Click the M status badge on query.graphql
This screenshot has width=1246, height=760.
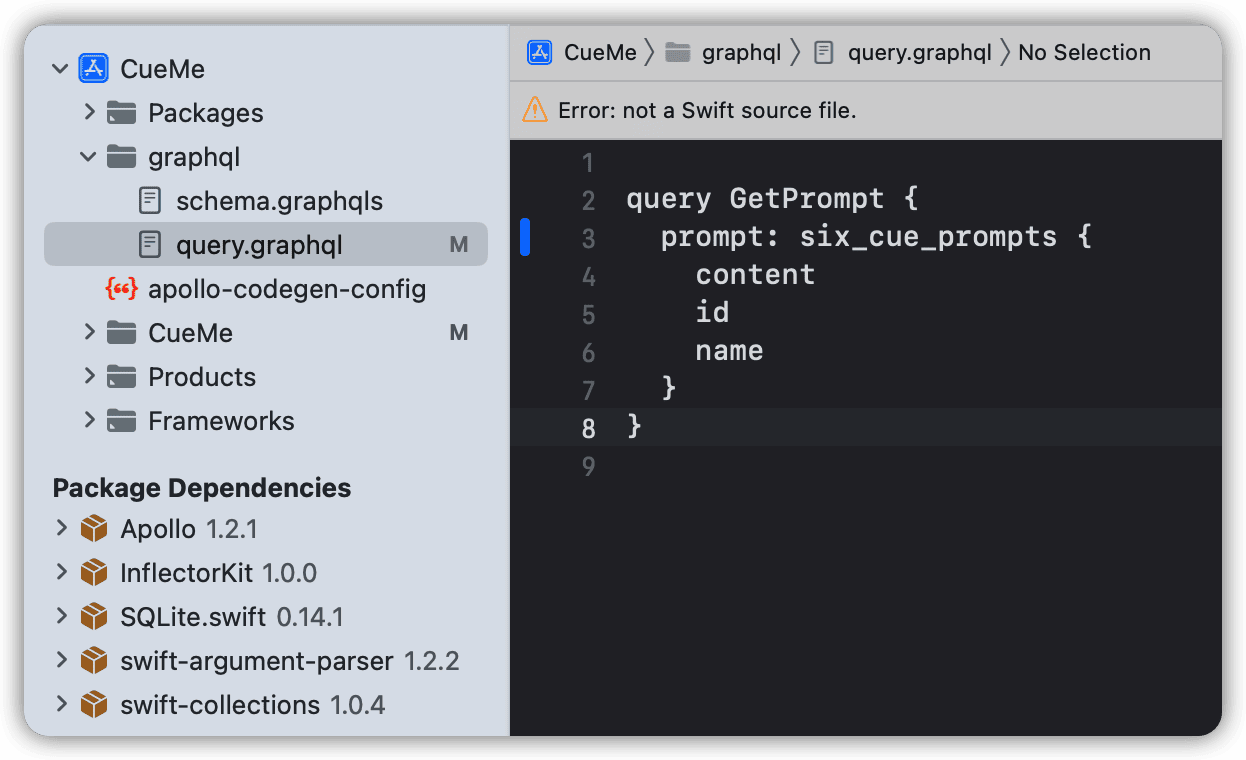(459, 245)
